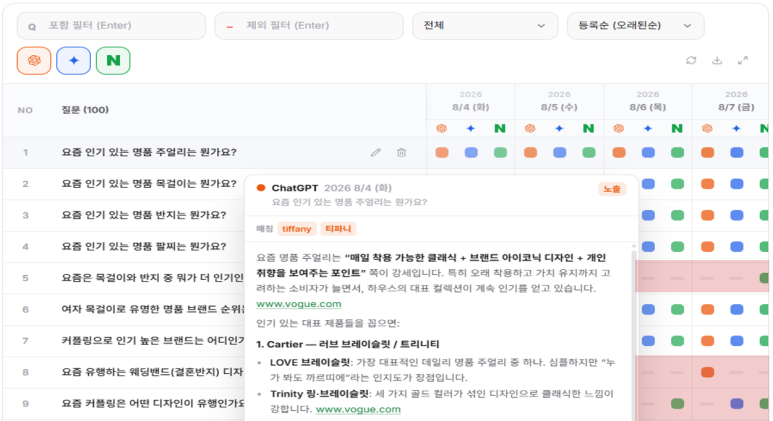773x421 pixels.
Task: Click row 1 Gemini blue cell for 8/7
Action: tap(737, 152)
